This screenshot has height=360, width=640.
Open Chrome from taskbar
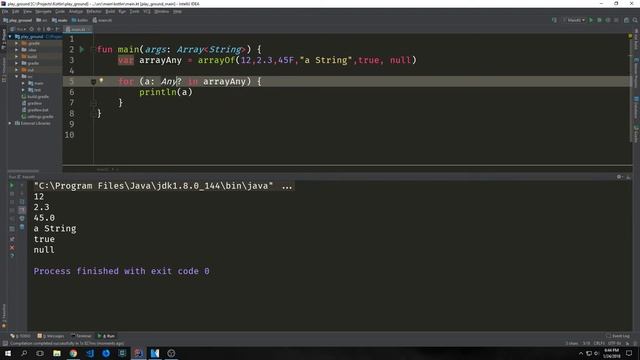click(73, 353)
